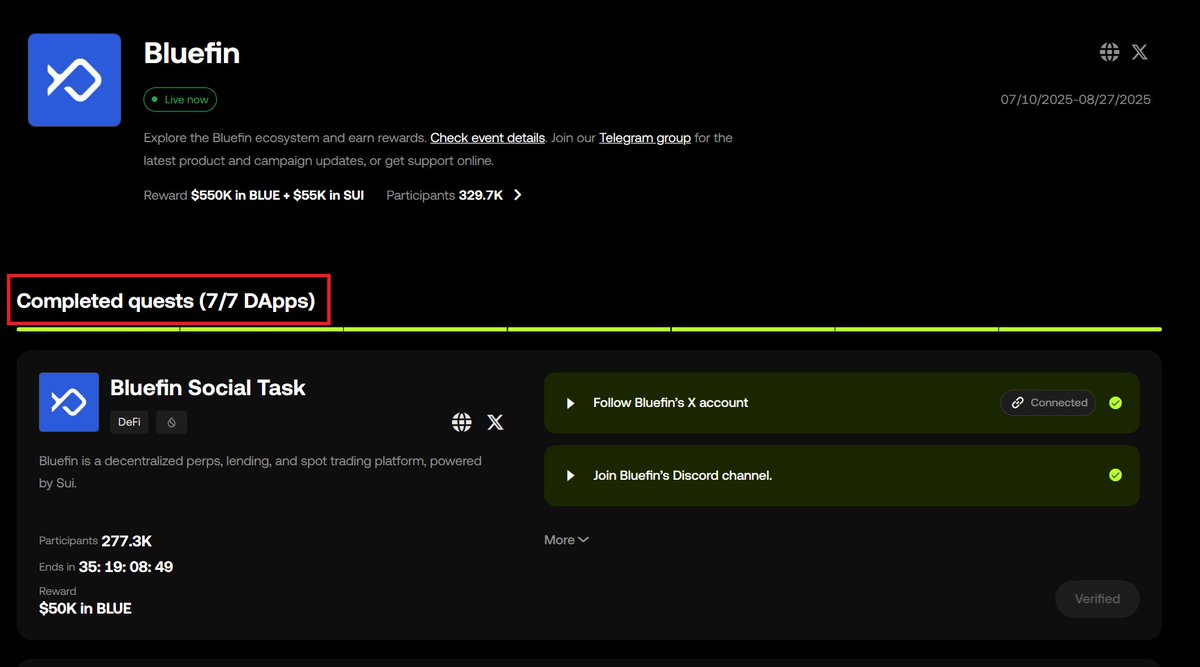Click the Verified button
1200x667 pixels.
coord(1097,599)
